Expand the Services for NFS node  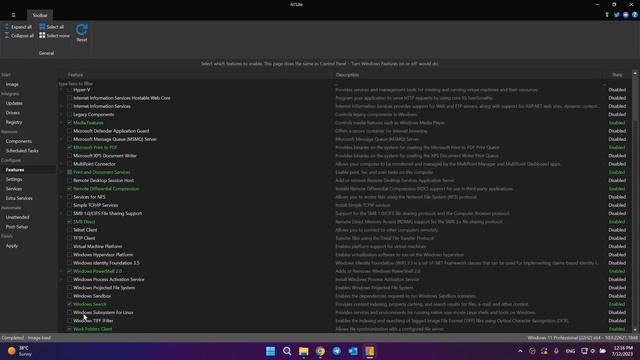[x=62, y=197]
